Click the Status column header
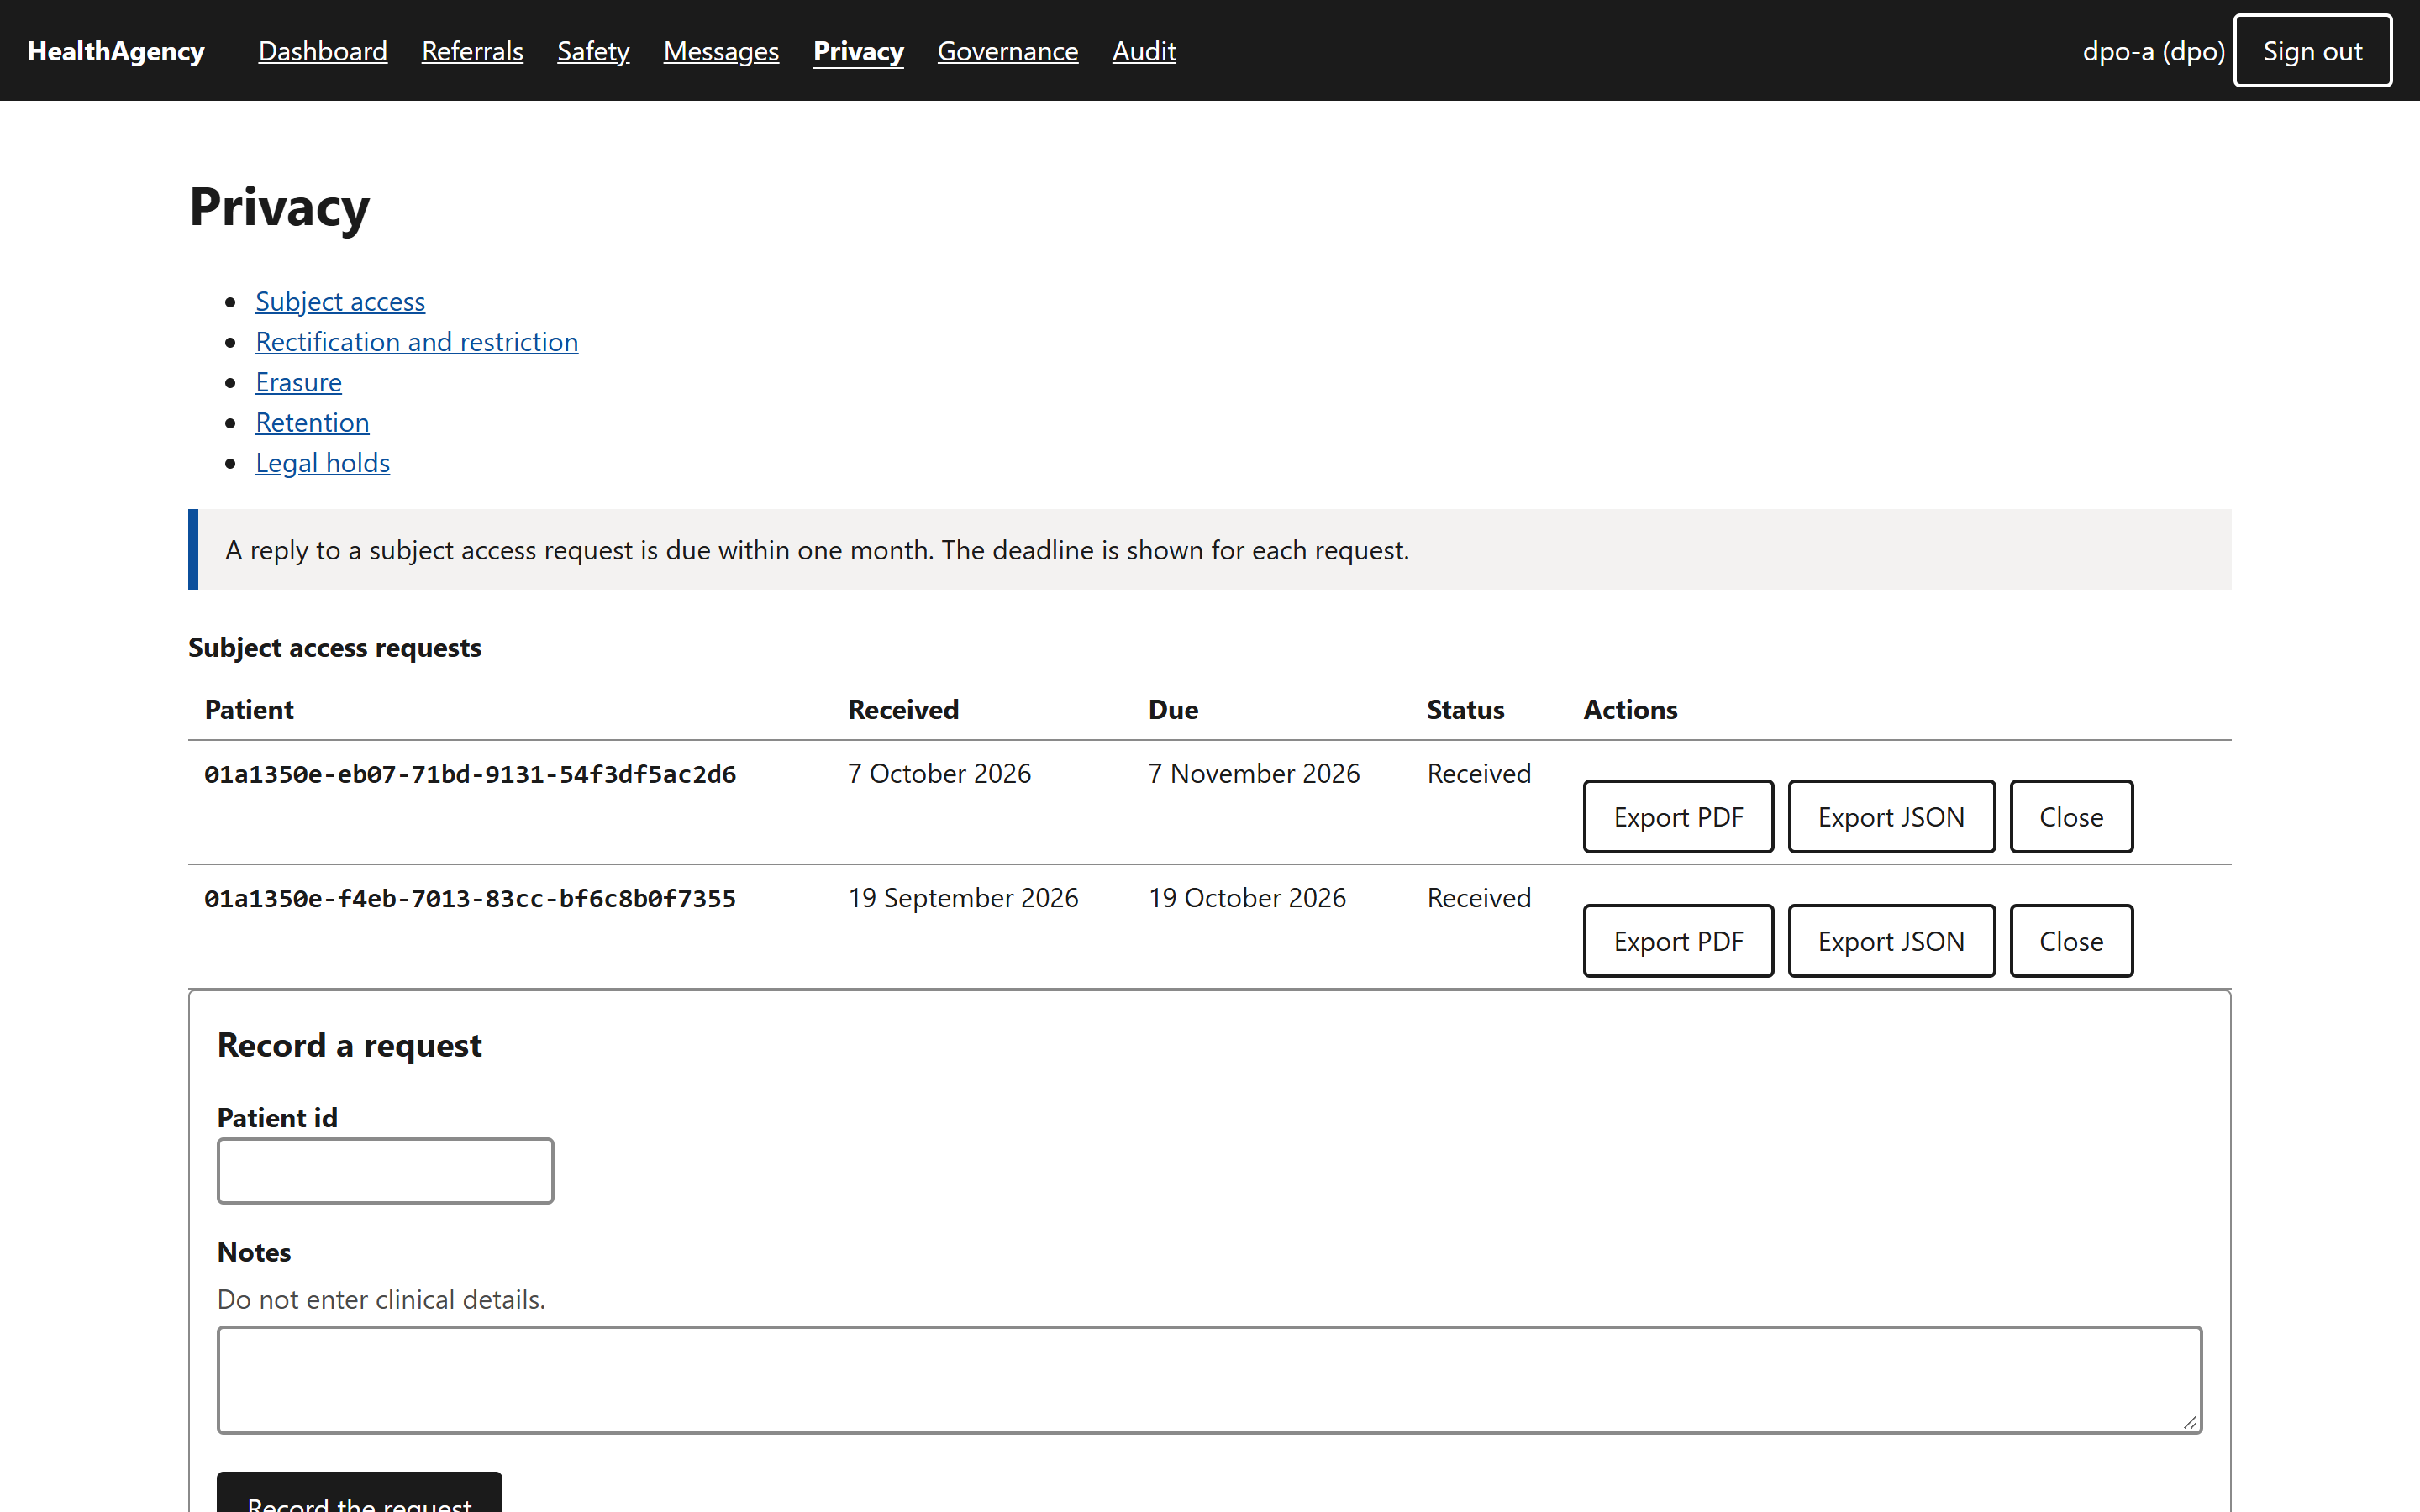The image size is (2420, 1512). point(1465,709)
